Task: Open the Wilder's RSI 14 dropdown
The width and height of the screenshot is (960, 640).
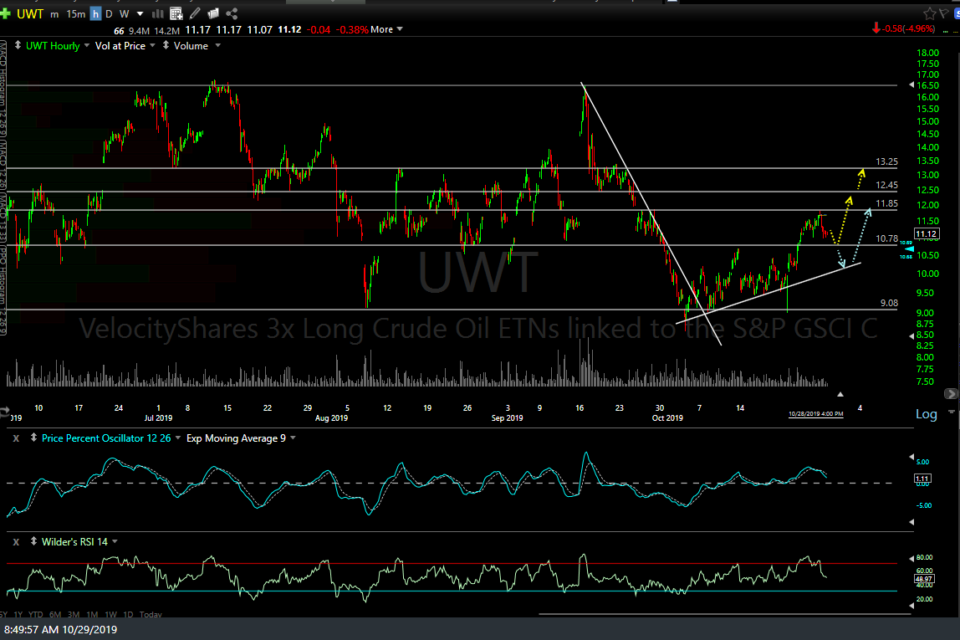Action: pyautogui.click(x=113, y=540)
